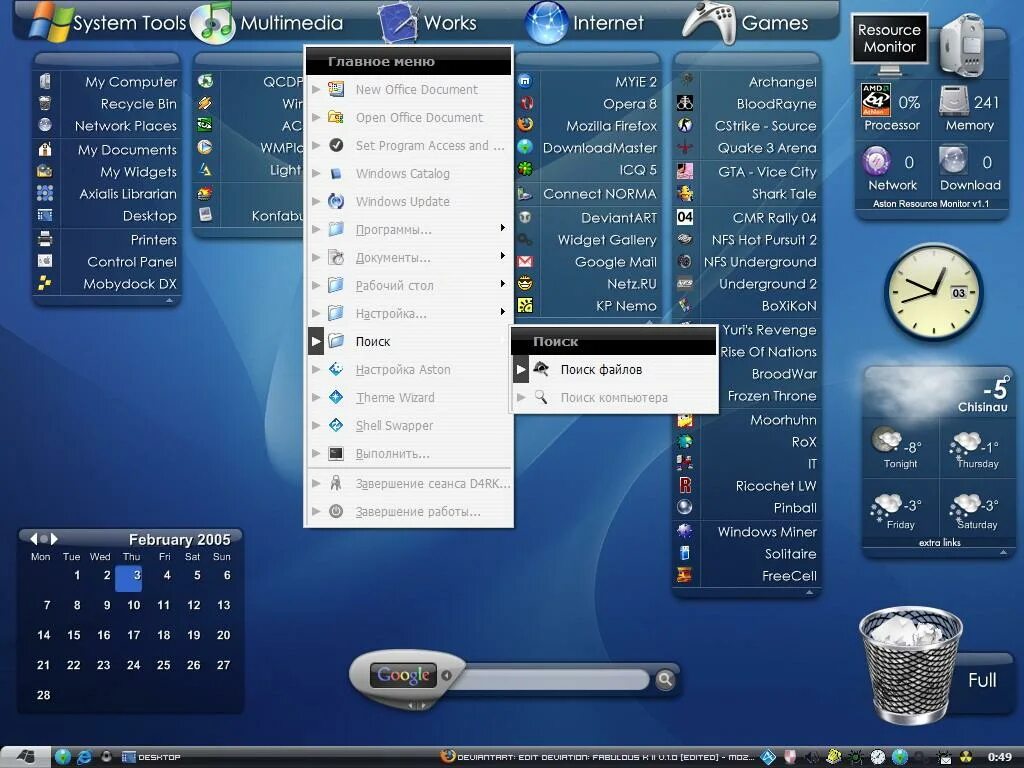The width and height of the screenshot is (1024, 768).
Task: Open the Recycle Bin icon in System Tools
Action: point(45,103)
